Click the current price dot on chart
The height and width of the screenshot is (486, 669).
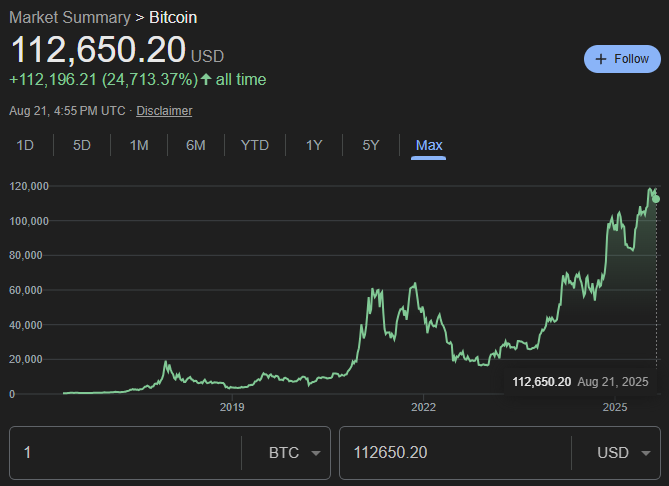656,199
